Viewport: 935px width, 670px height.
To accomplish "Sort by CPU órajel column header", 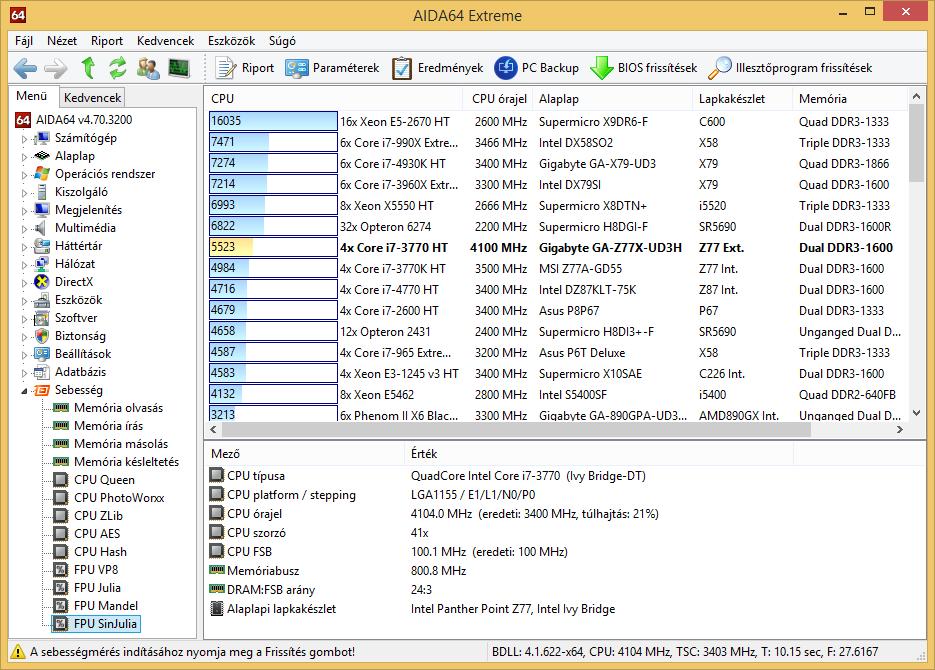I will tap(499, 98).
